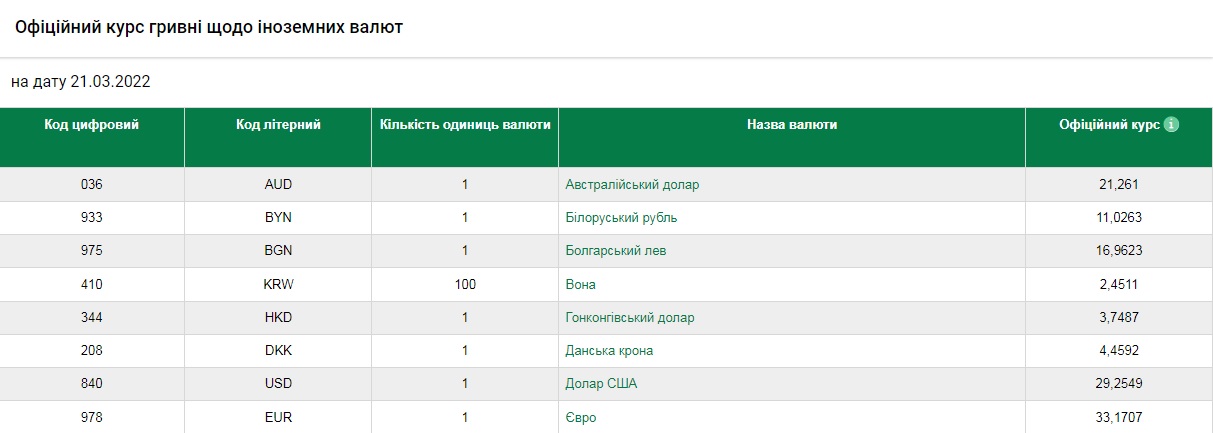
Task: Click the 33,1707 rate for EUR
Action: point(1118,417)
